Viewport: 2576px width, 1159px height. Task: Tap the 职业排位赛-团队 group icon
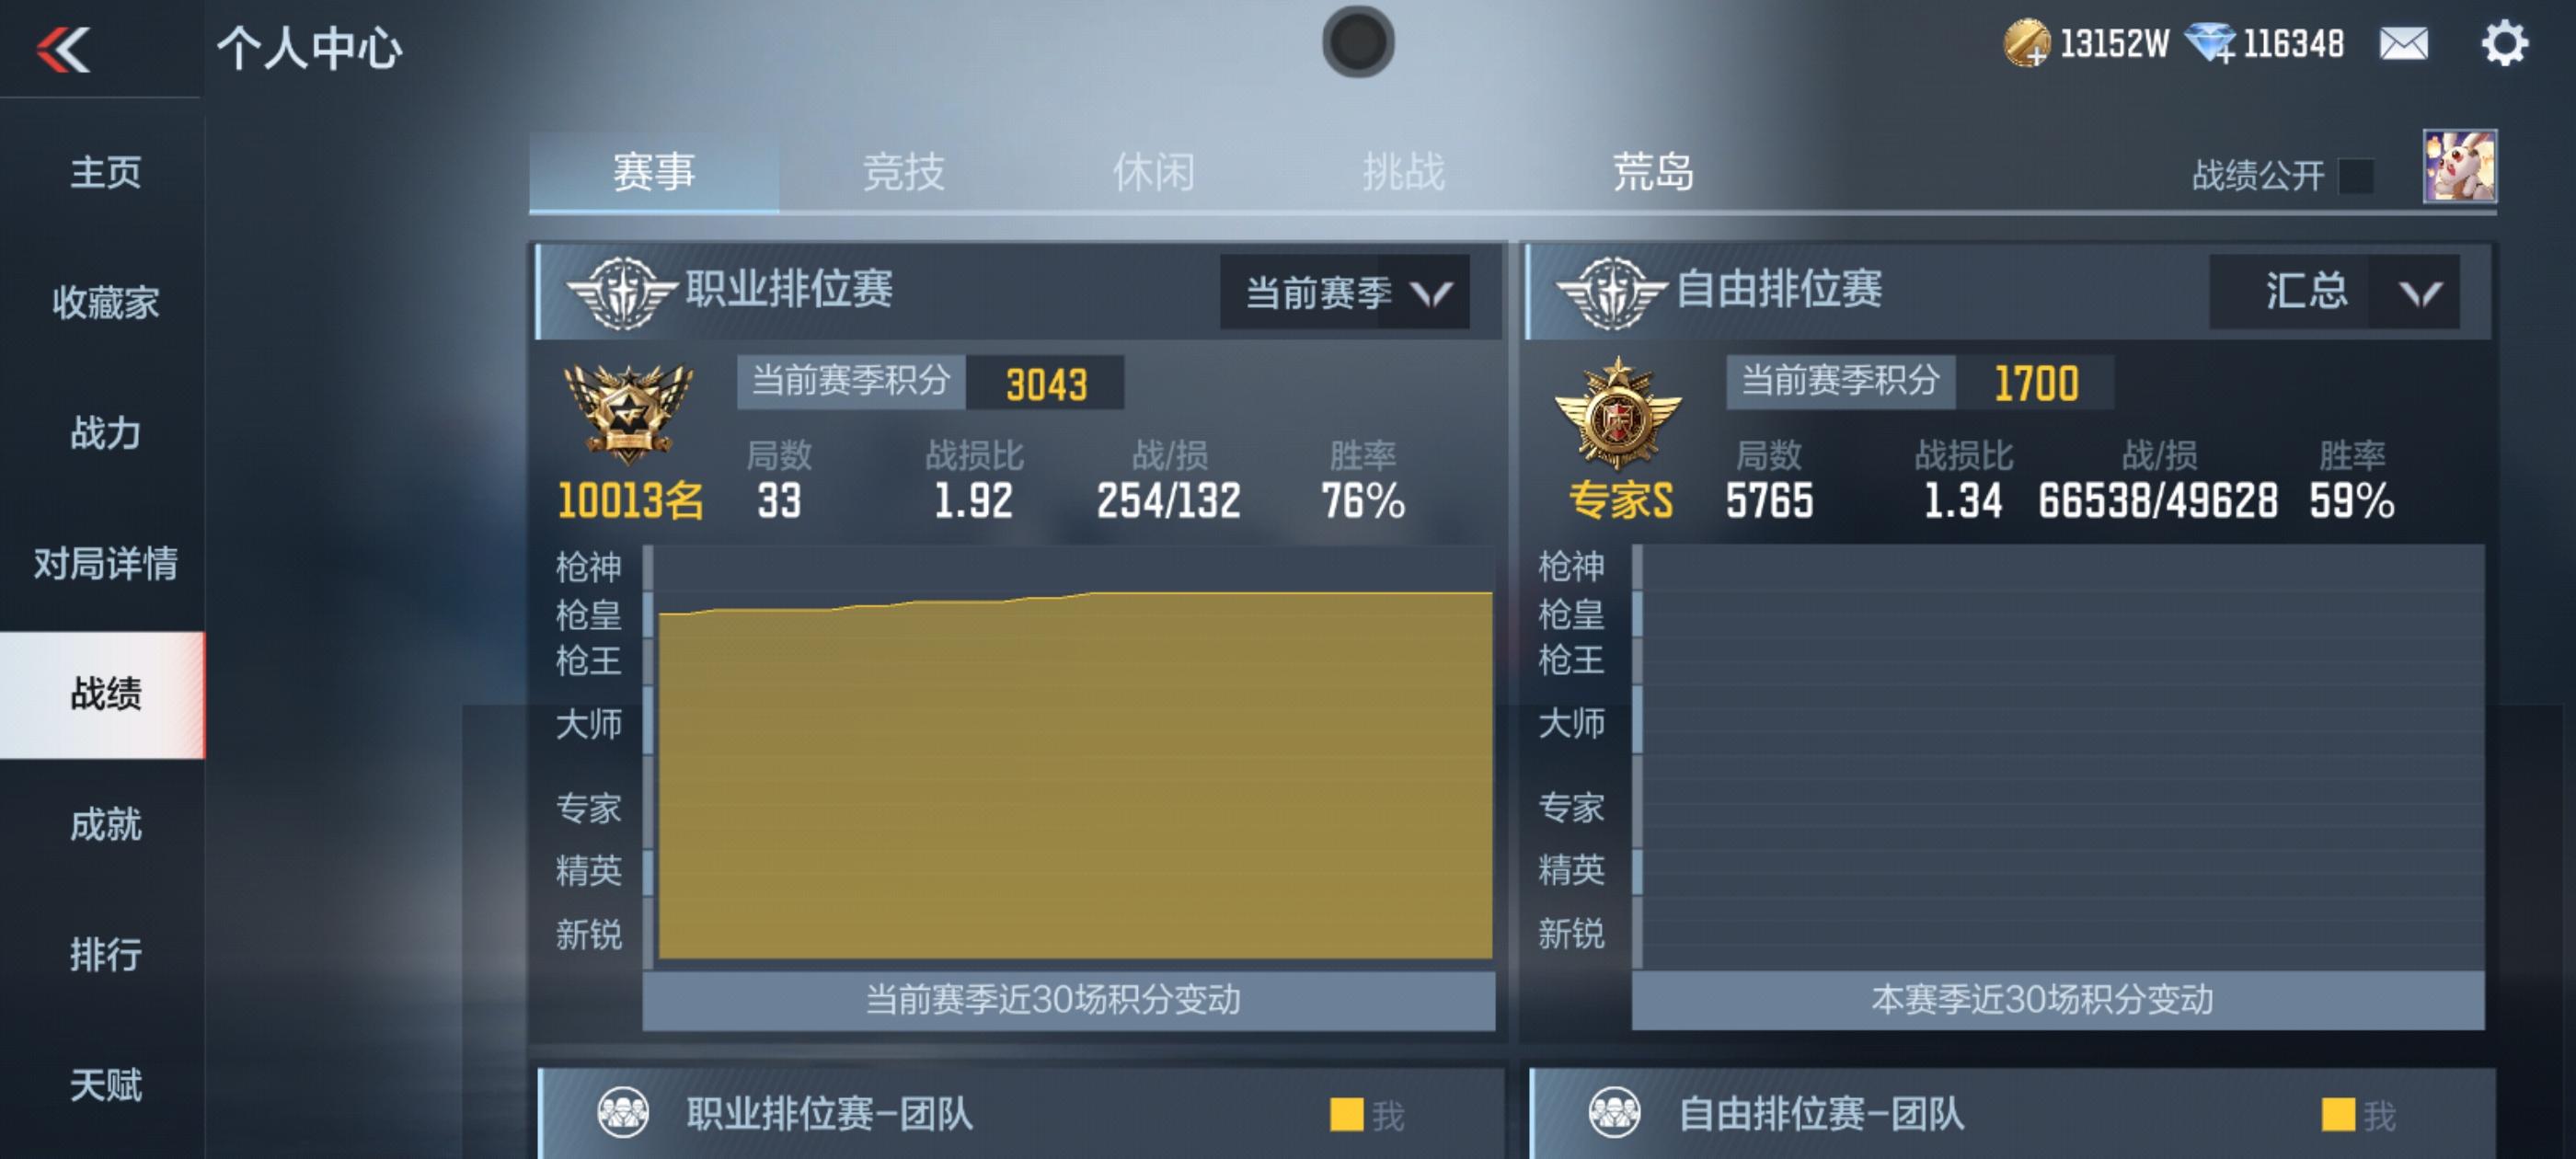(622, 1112)
